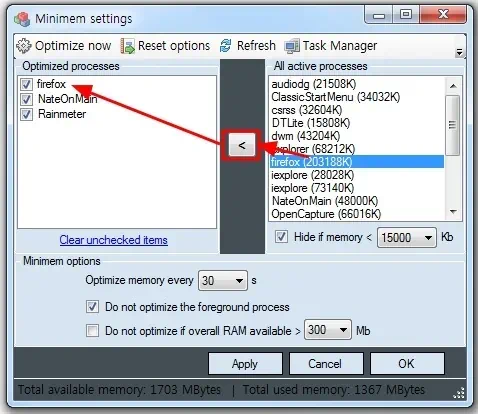
Task: Uncheck the Rainmeter optimized process
Action: point(26,114)
